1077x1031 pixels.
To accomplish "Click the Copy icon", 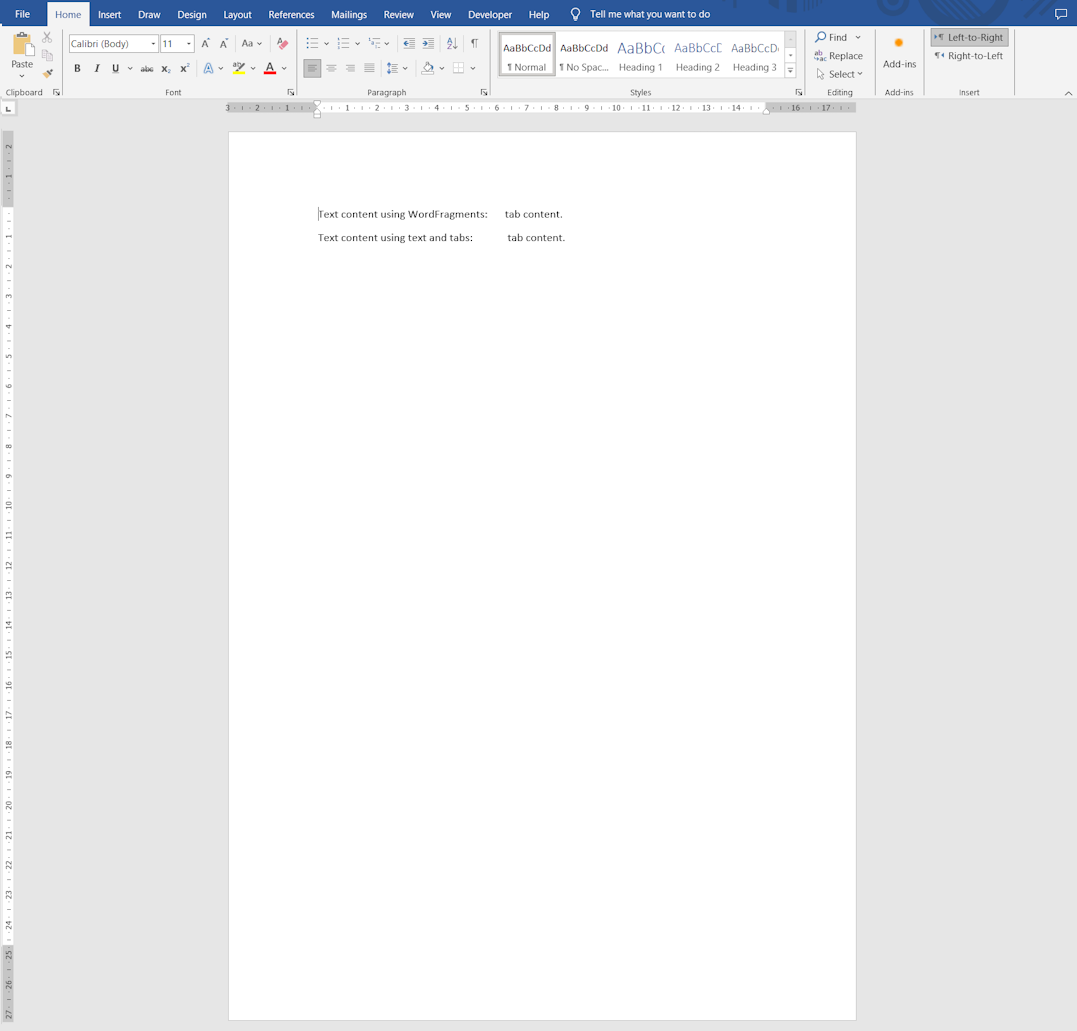I will (x=47, y=55).
